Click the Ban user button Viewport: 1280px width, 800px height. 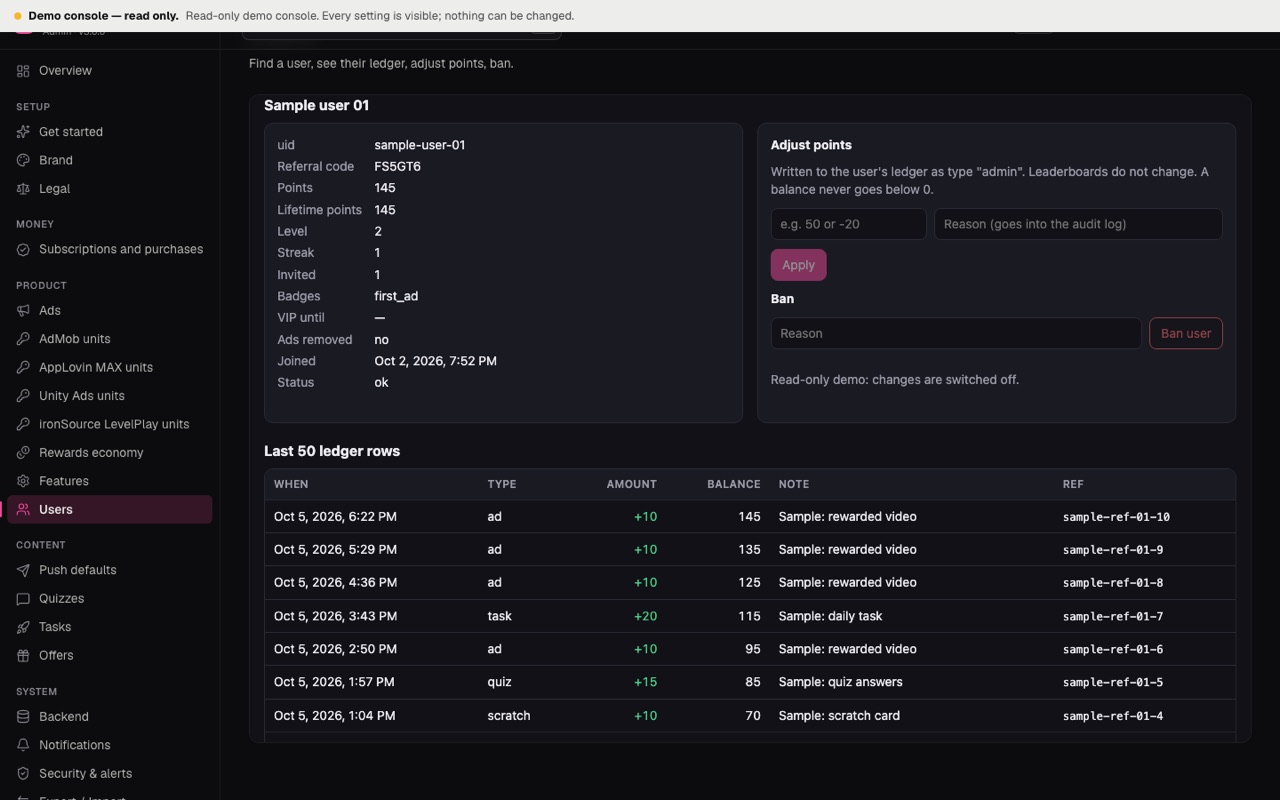(1186, 334)
